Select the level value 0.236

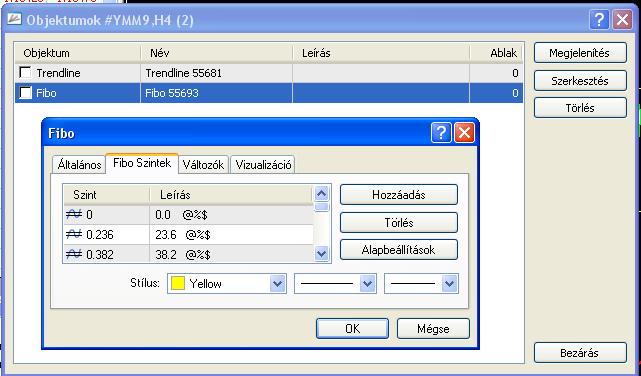point(100,235)
